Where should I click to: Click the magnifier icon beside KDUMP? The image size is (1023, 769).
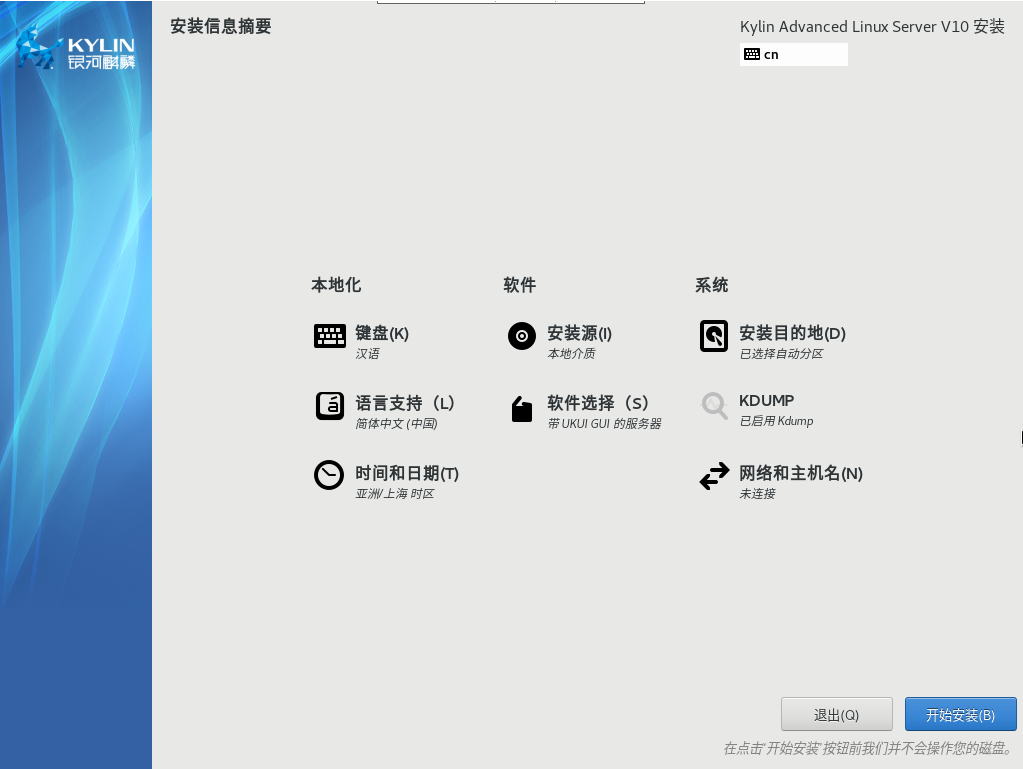tap(714, 405)
